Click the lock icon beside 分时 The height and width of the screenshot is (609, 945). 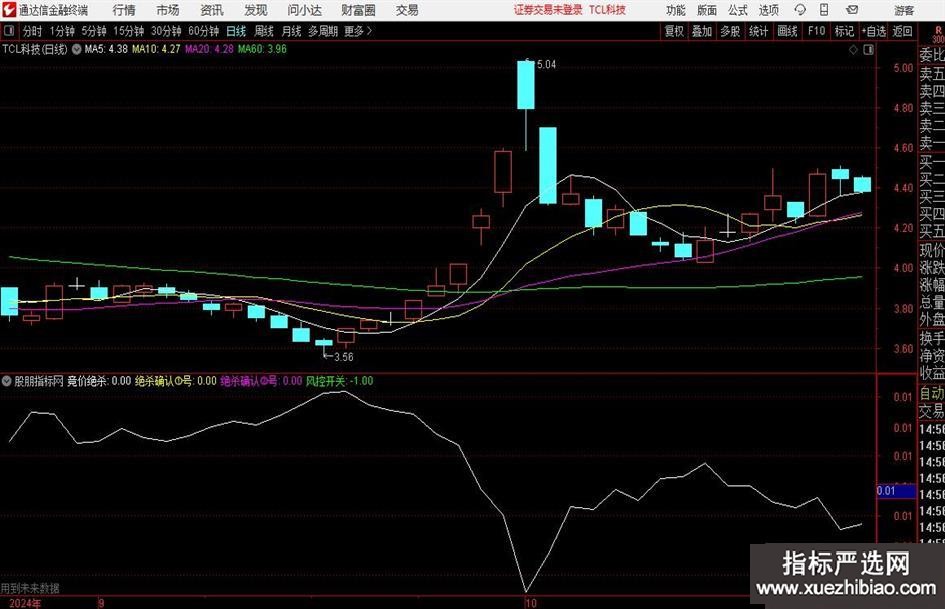pyautogui.click(x=11, y=31)
